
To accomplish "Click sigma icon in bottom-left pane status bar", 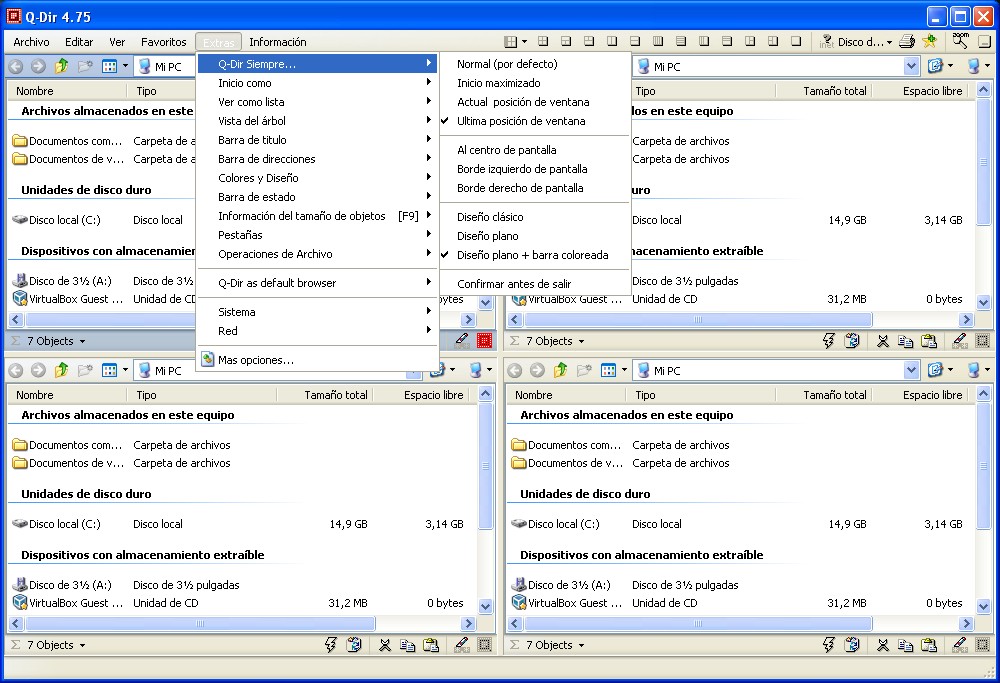I will coord(16,645).
